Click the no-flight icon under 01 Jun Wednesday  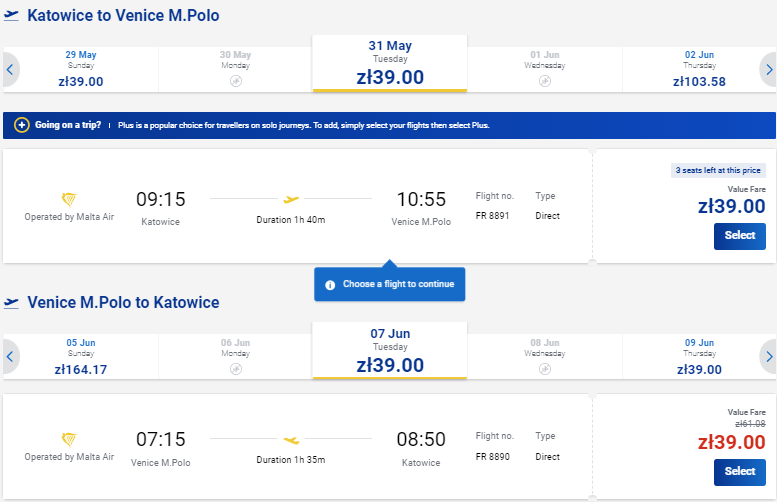[545, 81]
